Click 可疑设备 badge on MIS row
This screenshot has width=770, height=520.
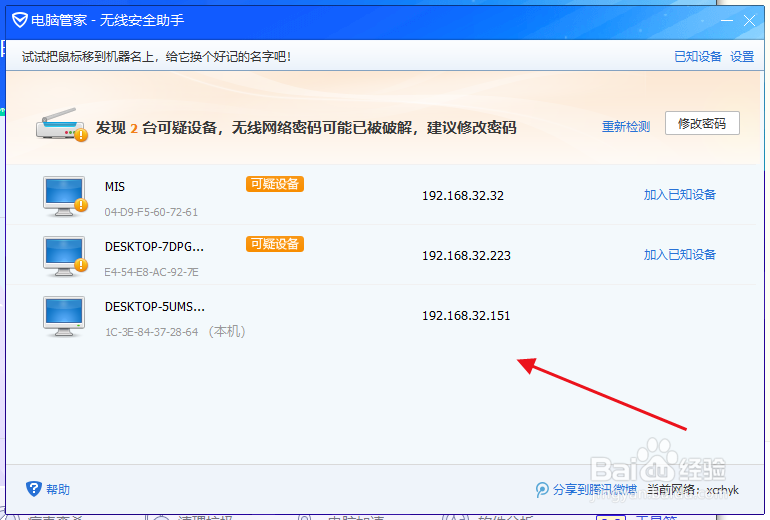pos(275,184)
